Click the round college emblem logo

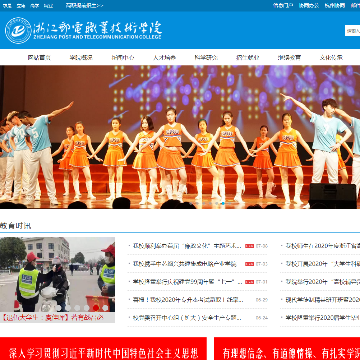pyautogui.click(x=18, y=30)
